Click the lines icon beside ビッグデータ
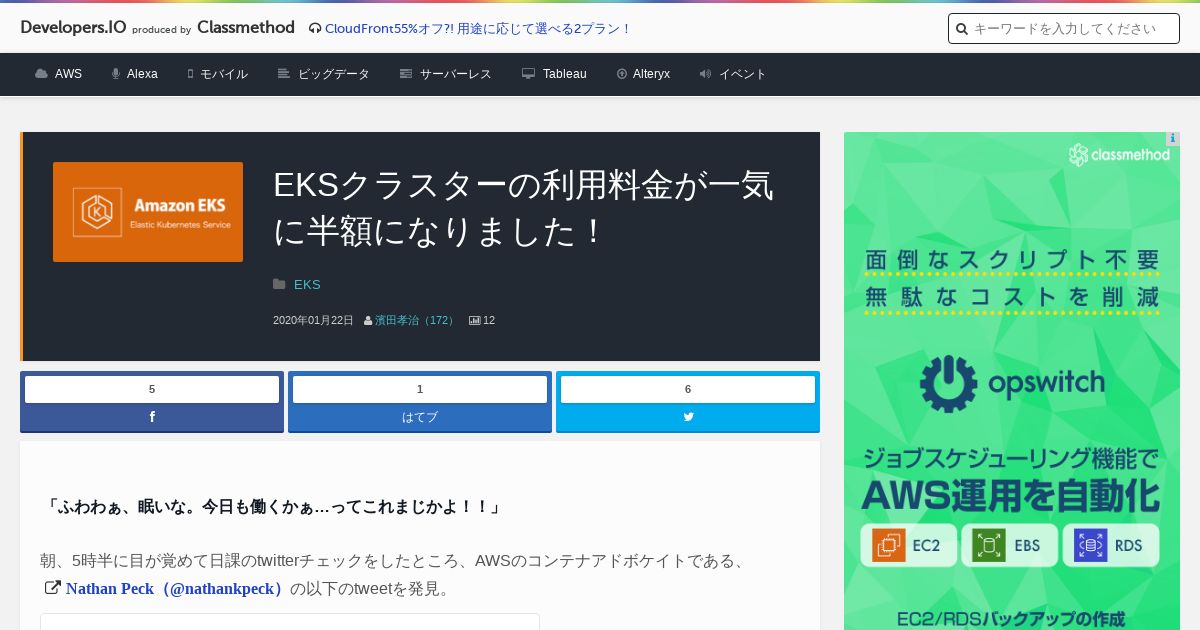Viewport: 1200px width, 630px height. pyautogui.click(x=284, y=74)
